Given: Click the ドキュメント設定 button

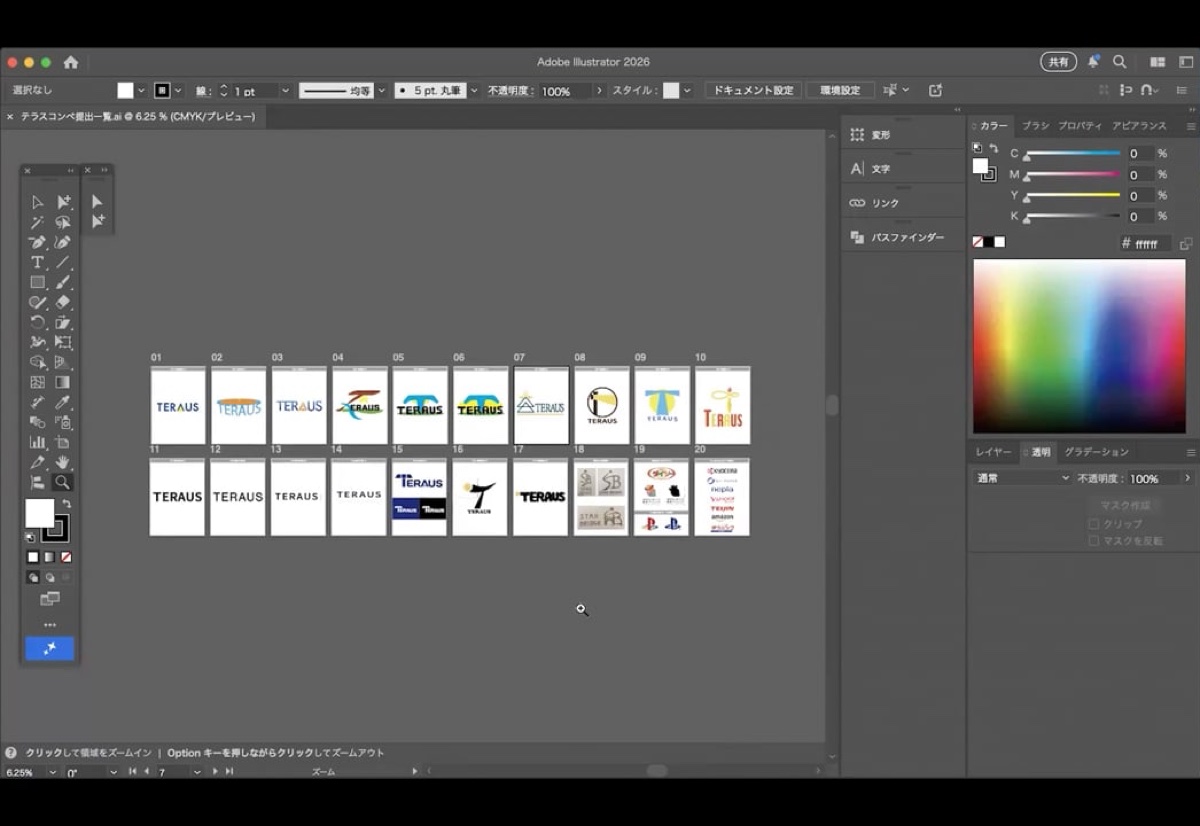Looking at the screenshot, I should pos(755,91).
